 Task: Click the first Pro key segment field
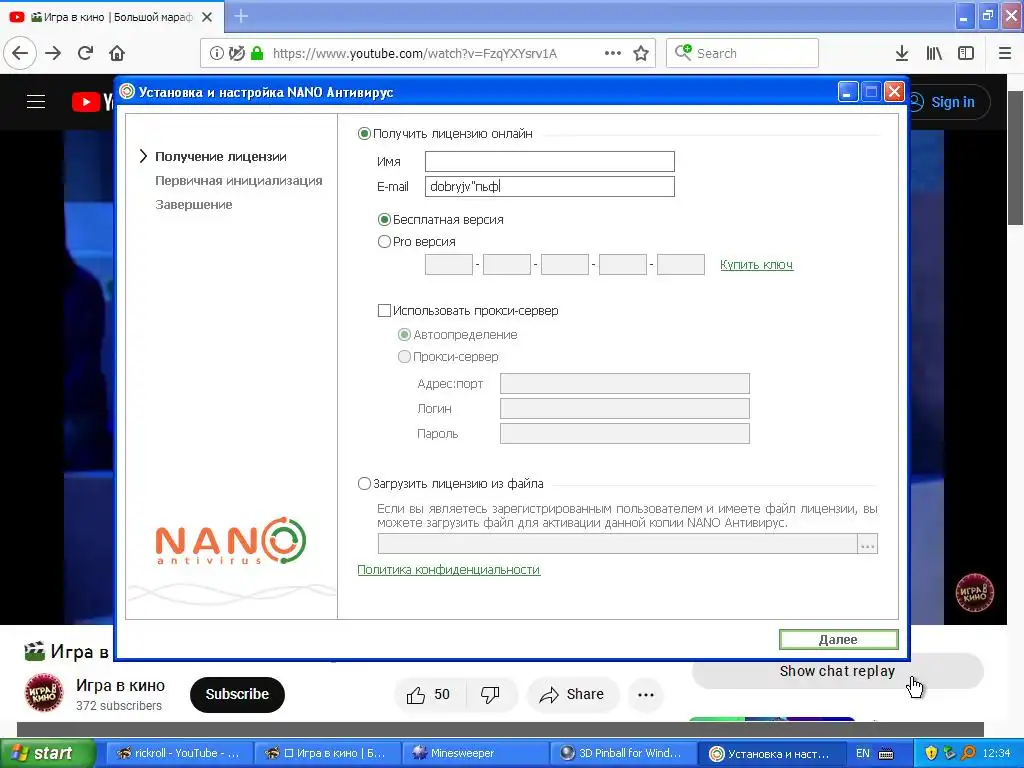(449, 264)
